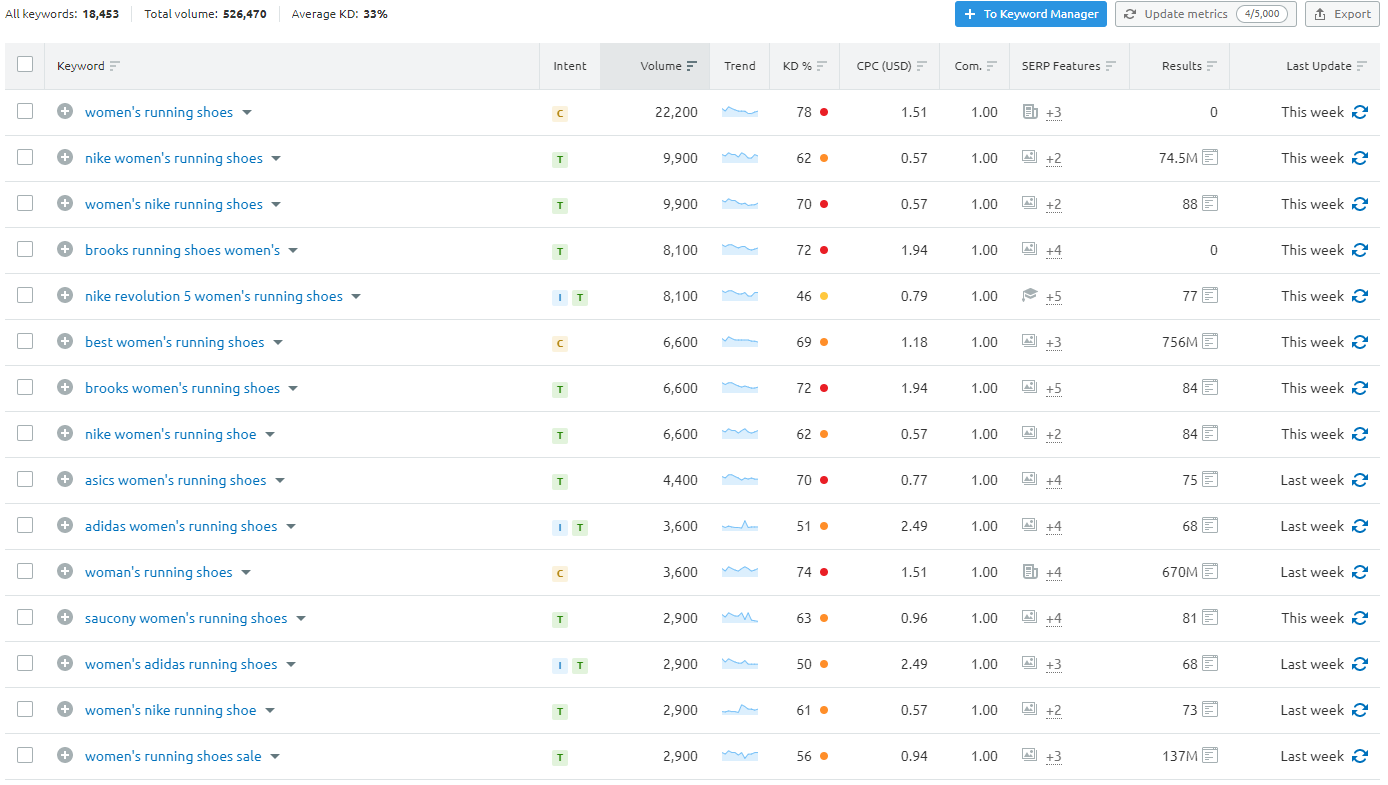
Task: Expand dropdown arrow beside women's running shoes
Action: click(x=247, y=113)
